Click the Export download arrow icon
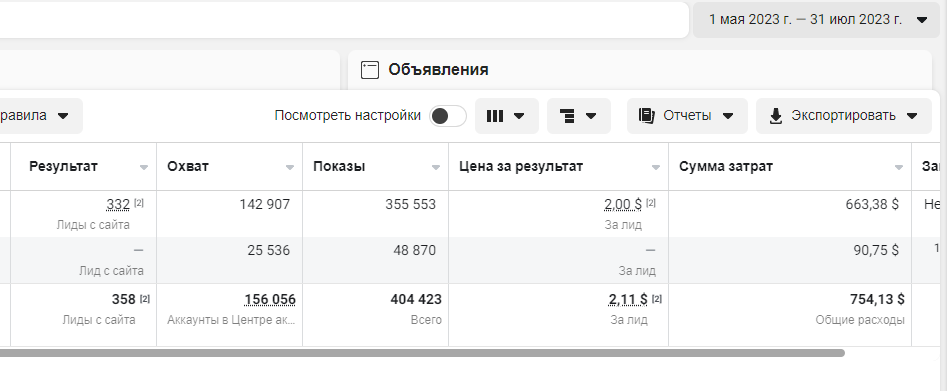The width and height of the screenshot is (947, 391). point(776,116)
